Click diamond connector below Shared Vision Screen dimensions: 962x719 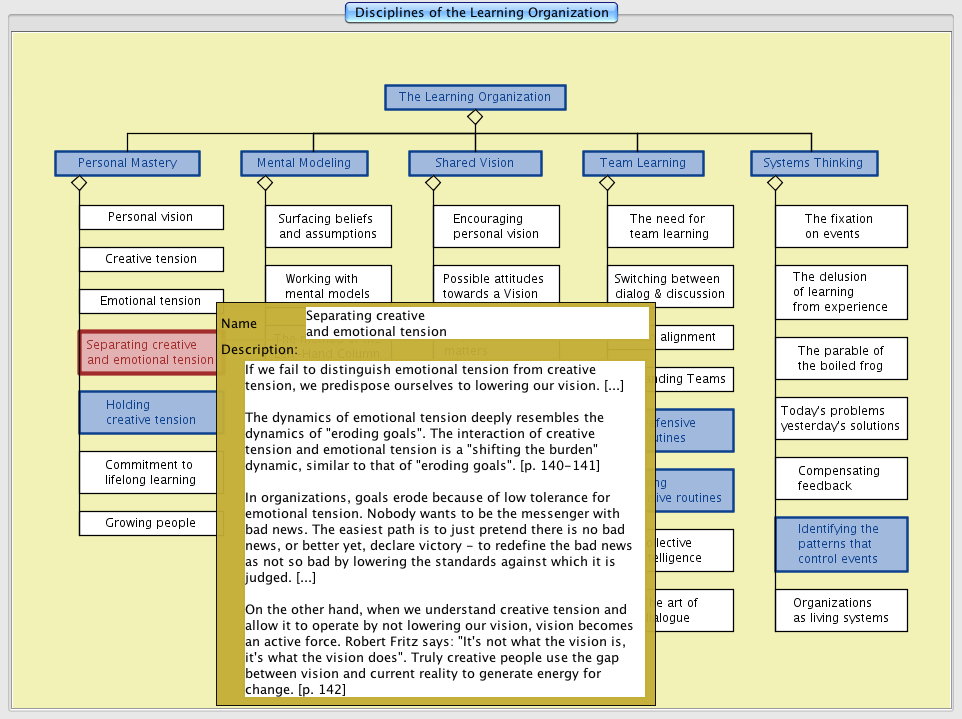pyautogui.click(x=433, y=183)
